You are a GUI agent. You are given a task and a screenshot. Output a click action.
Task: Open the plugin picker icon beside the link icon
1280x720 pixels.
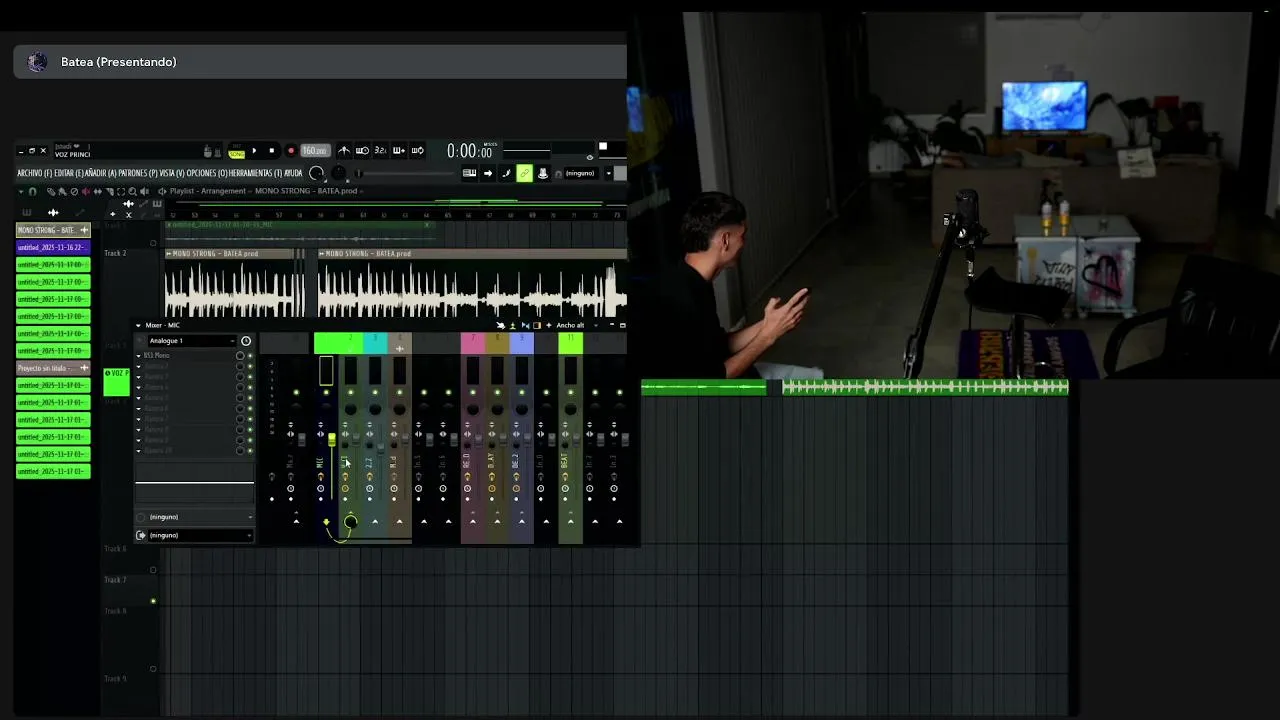(x=543, y=173)
